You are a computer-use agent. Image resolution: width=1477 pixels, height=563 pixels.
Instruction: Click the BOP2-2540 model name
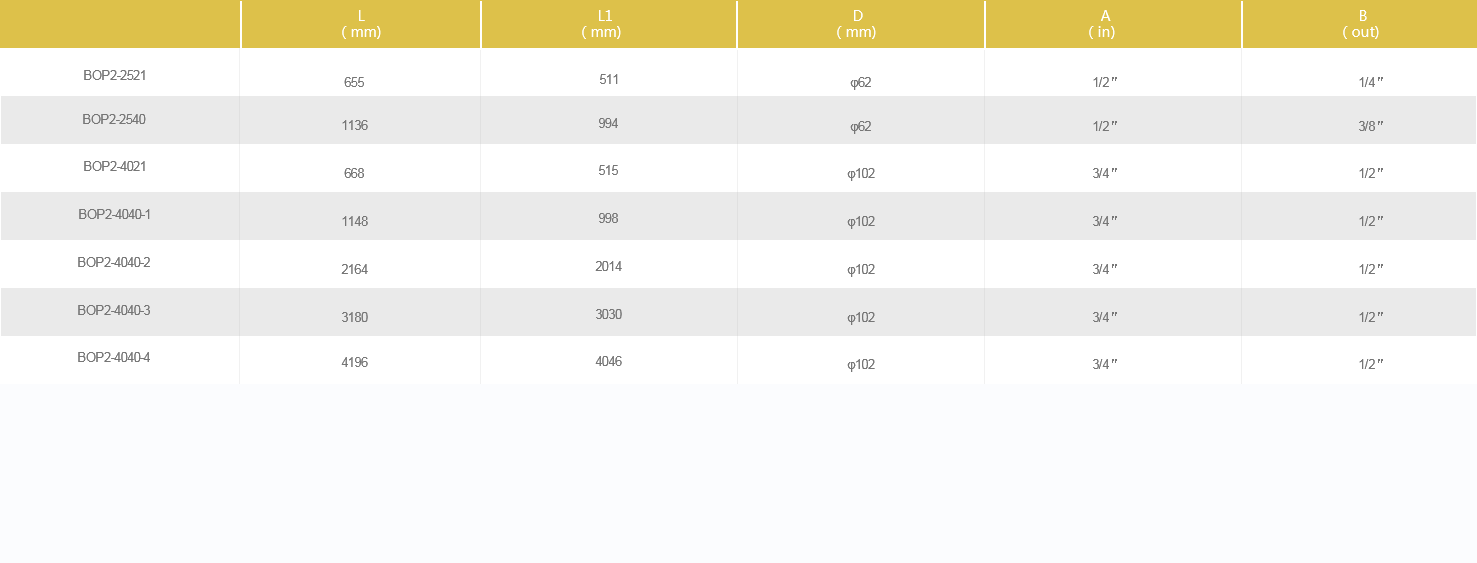click(114, 119)
